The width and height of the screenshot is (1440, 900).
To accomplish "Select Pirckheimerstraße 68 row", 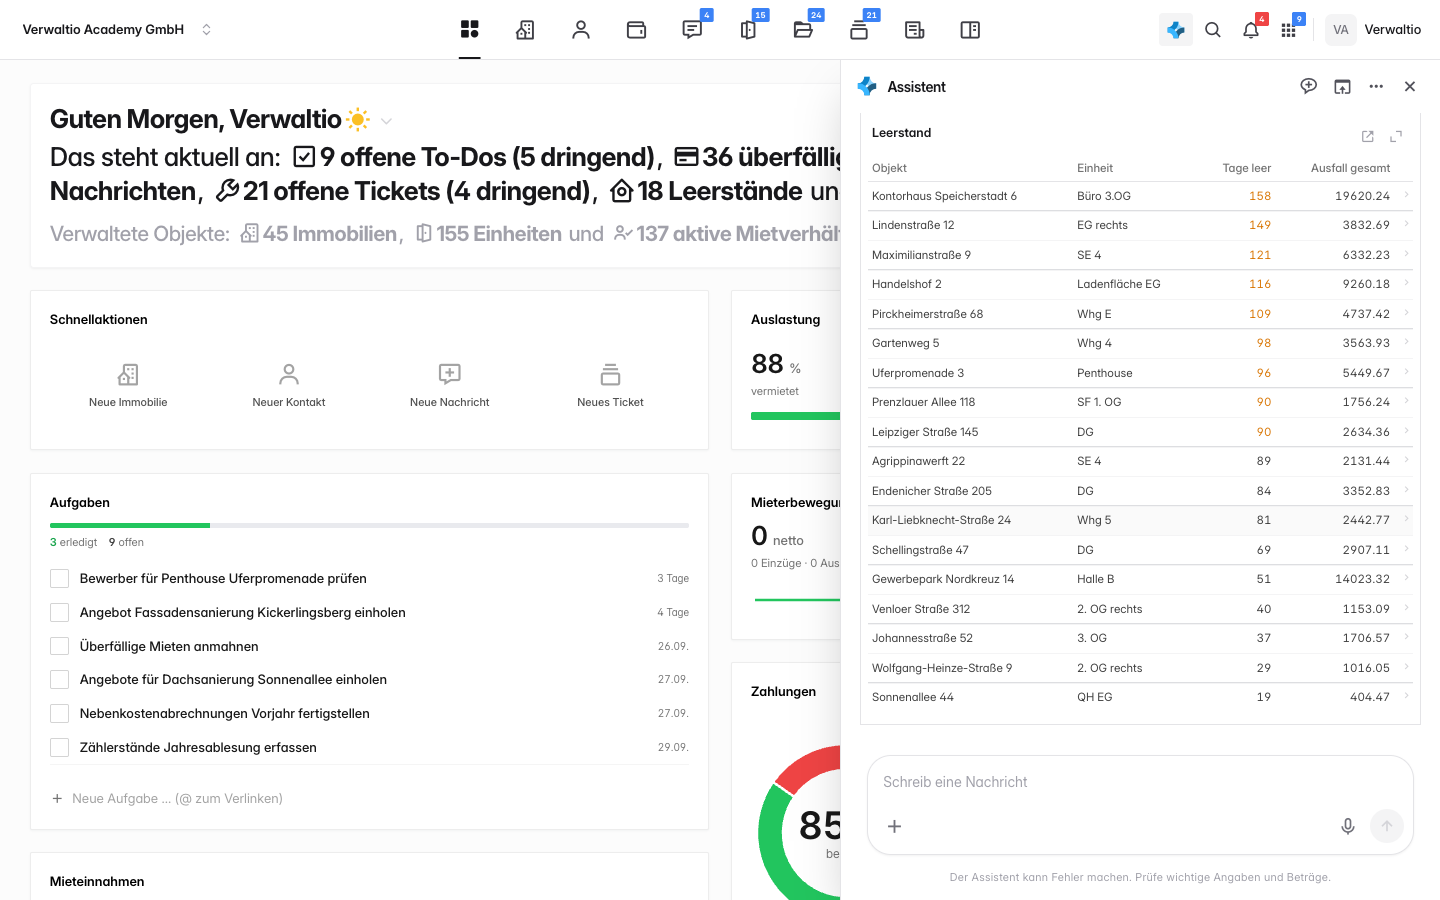I will click(x=1140, y=314).
